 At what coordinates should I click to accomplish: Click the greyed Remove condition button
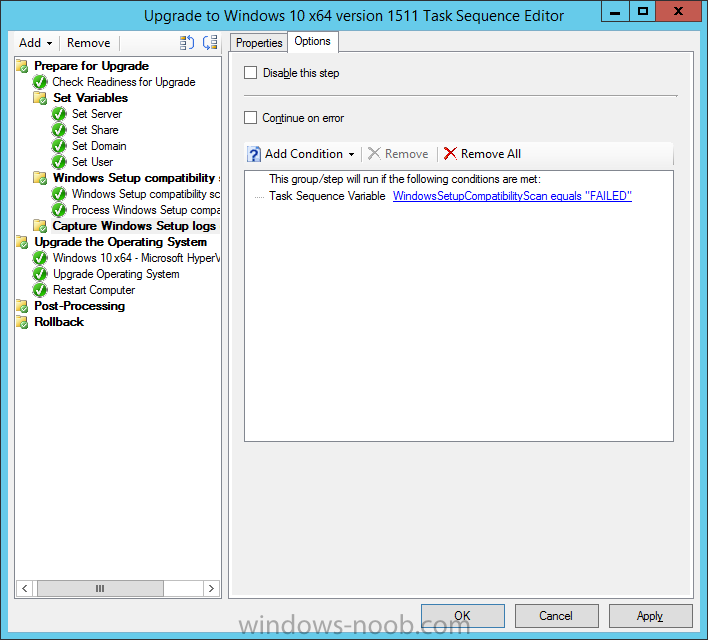398,154
